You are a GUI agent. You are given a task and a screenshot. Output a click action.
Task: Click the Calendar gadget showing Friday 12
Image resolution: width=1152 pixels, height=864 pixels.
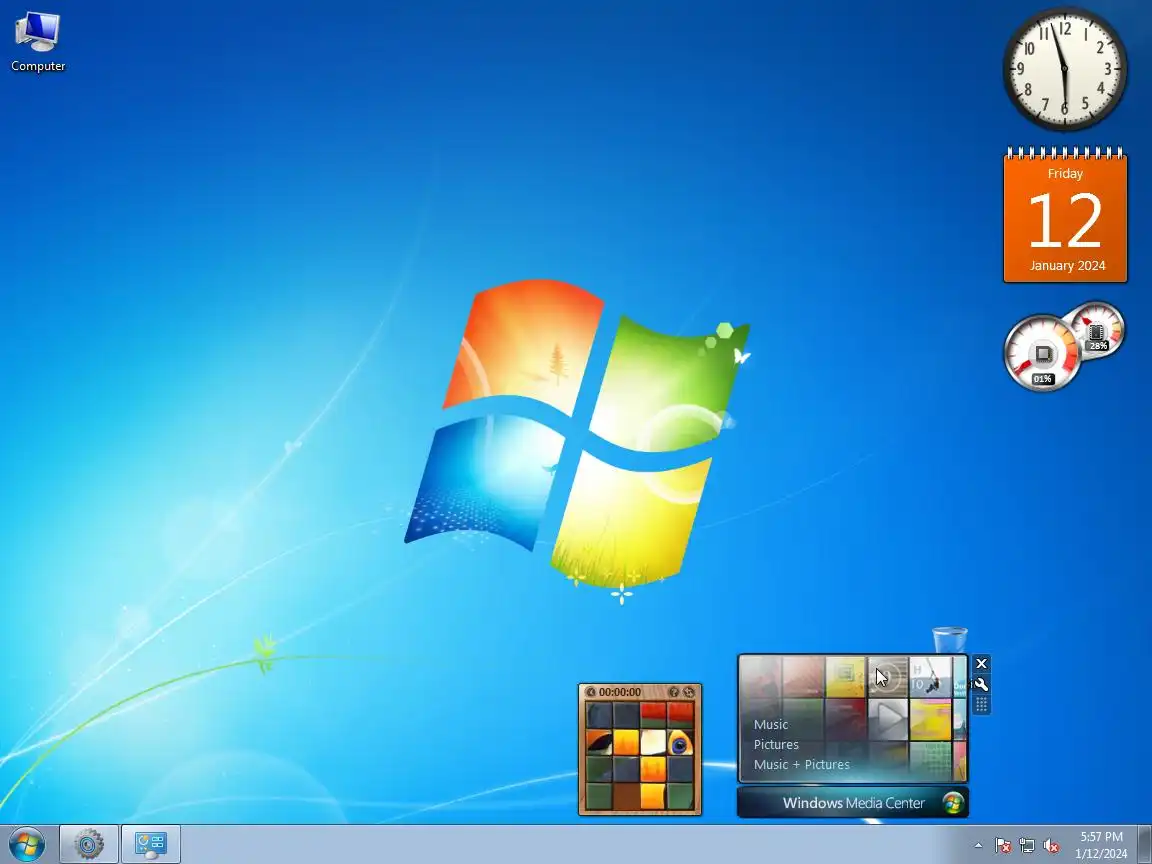1065,215
